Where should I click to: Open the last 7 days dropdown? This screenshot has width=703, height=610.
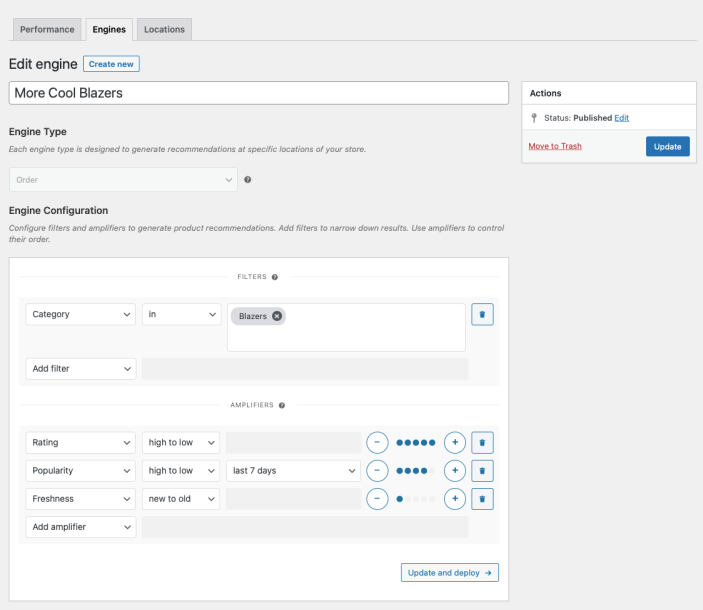coord(293,471)
